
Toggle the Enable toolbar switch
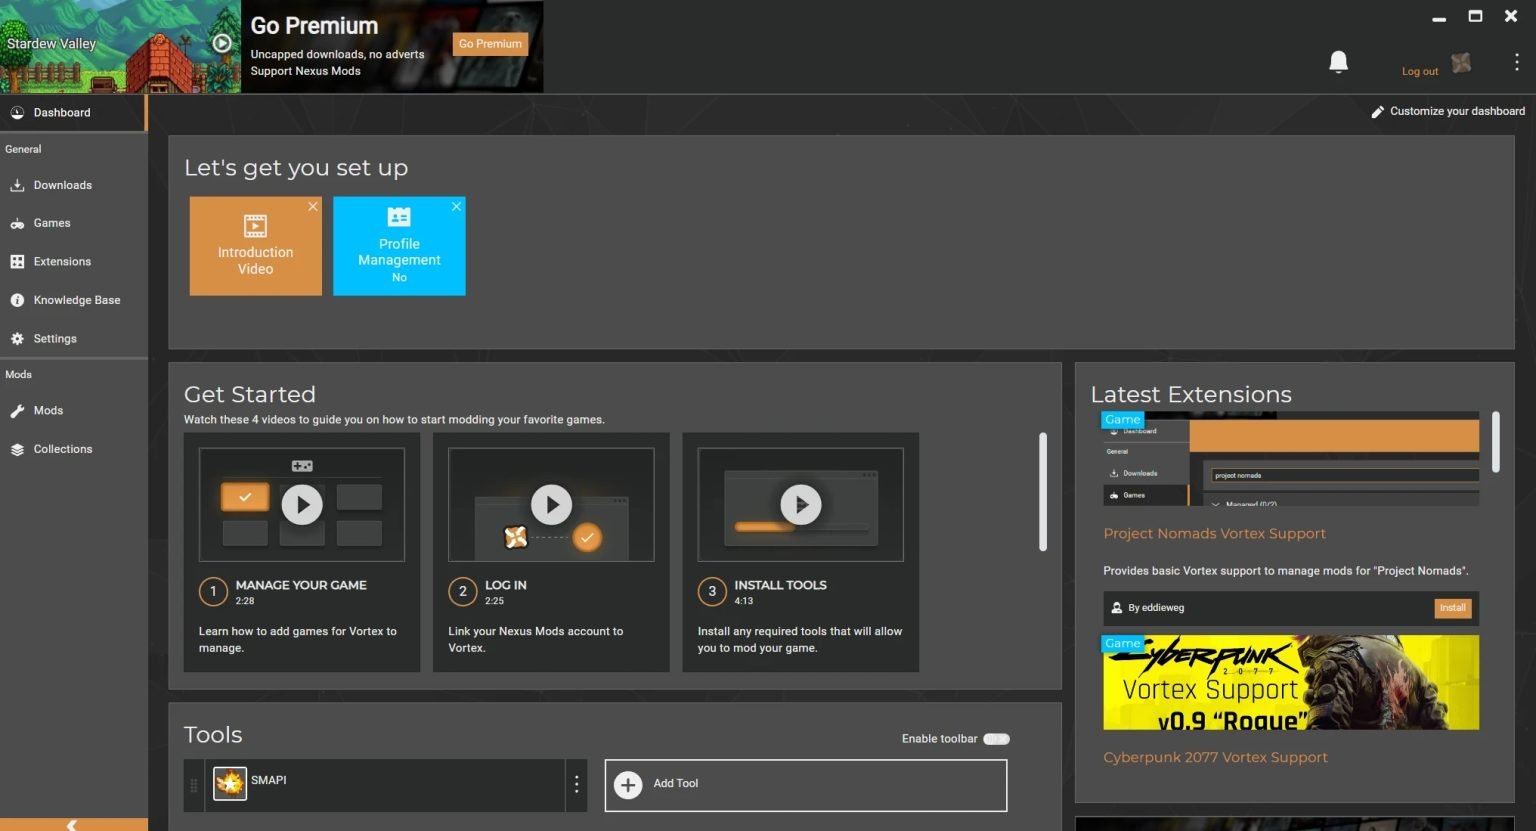pos(996,739)
